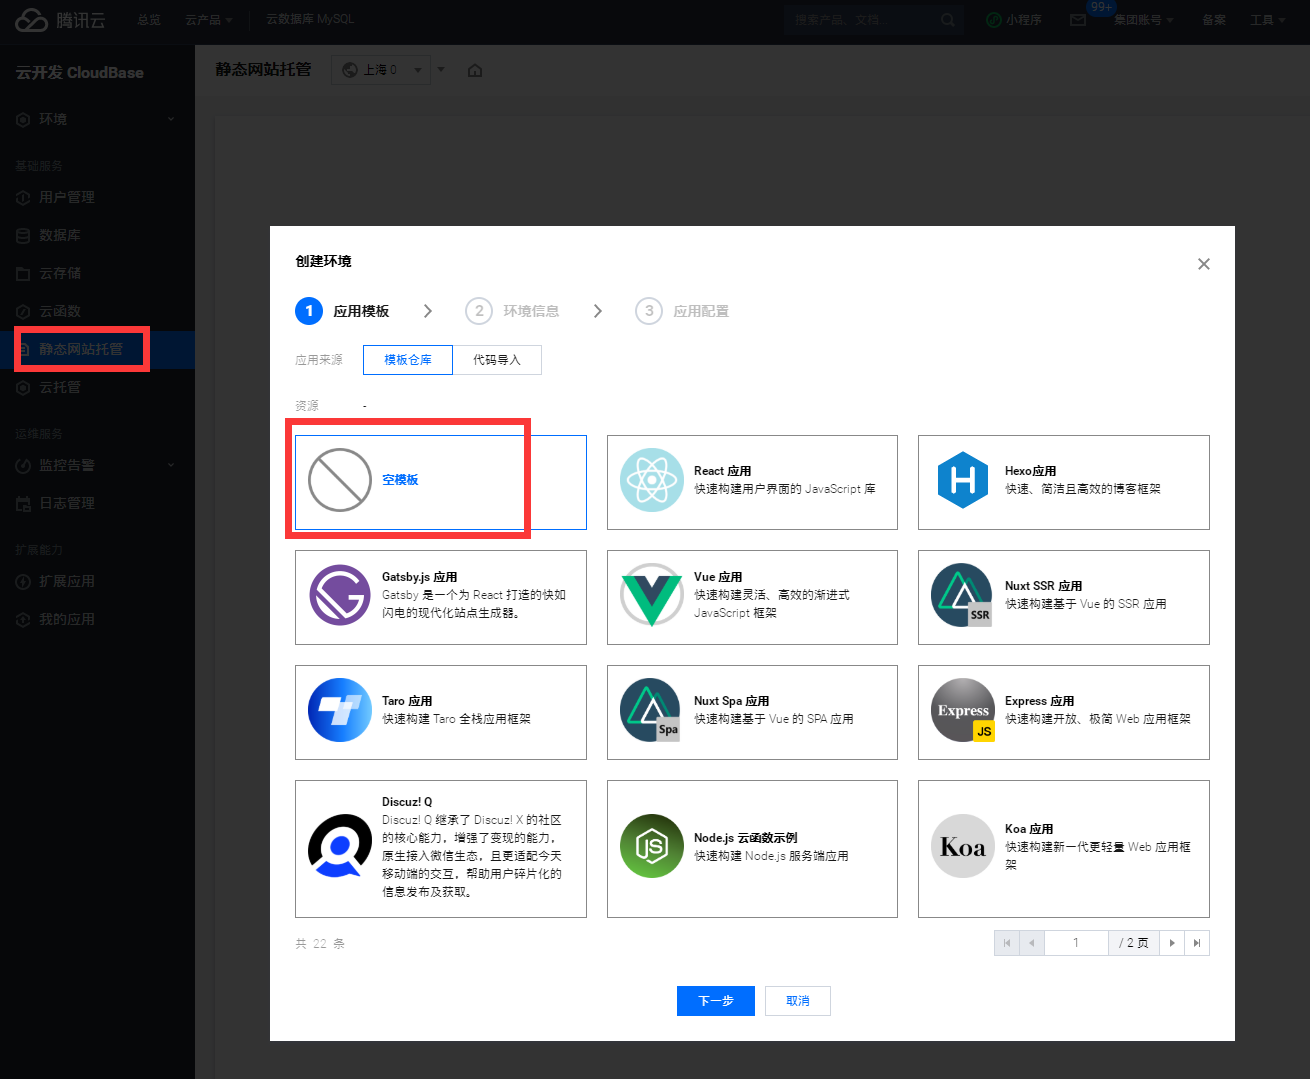Open 云数据库 MySQL top navigation item
Screen dimensions: 1310x1079
(310, 20)
